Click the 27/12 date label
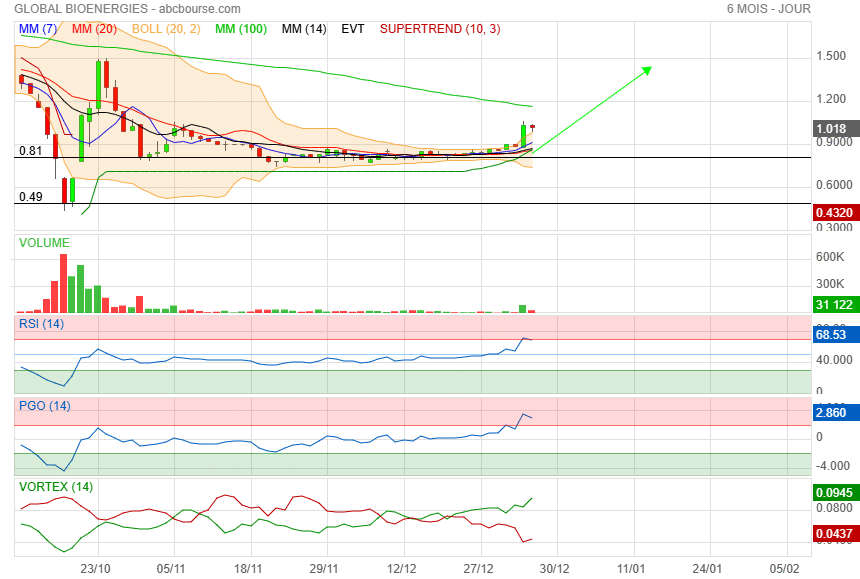Screen dimensions: 860x579 pos(478,569)
